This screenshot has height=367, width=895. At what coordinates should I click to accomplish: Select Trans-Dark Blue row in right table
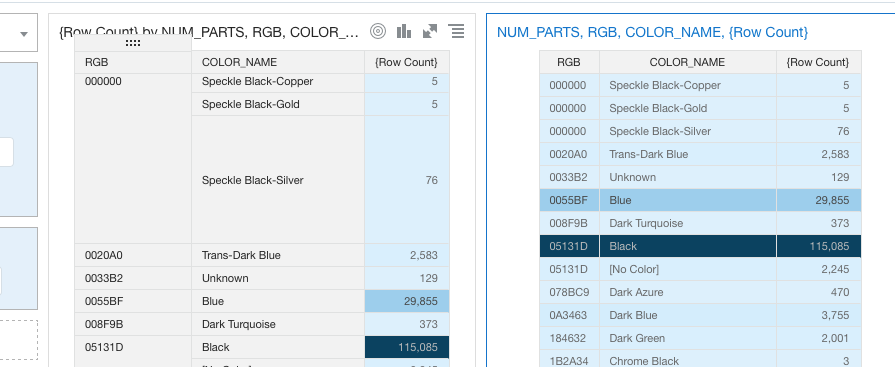(x=700, y=154)
